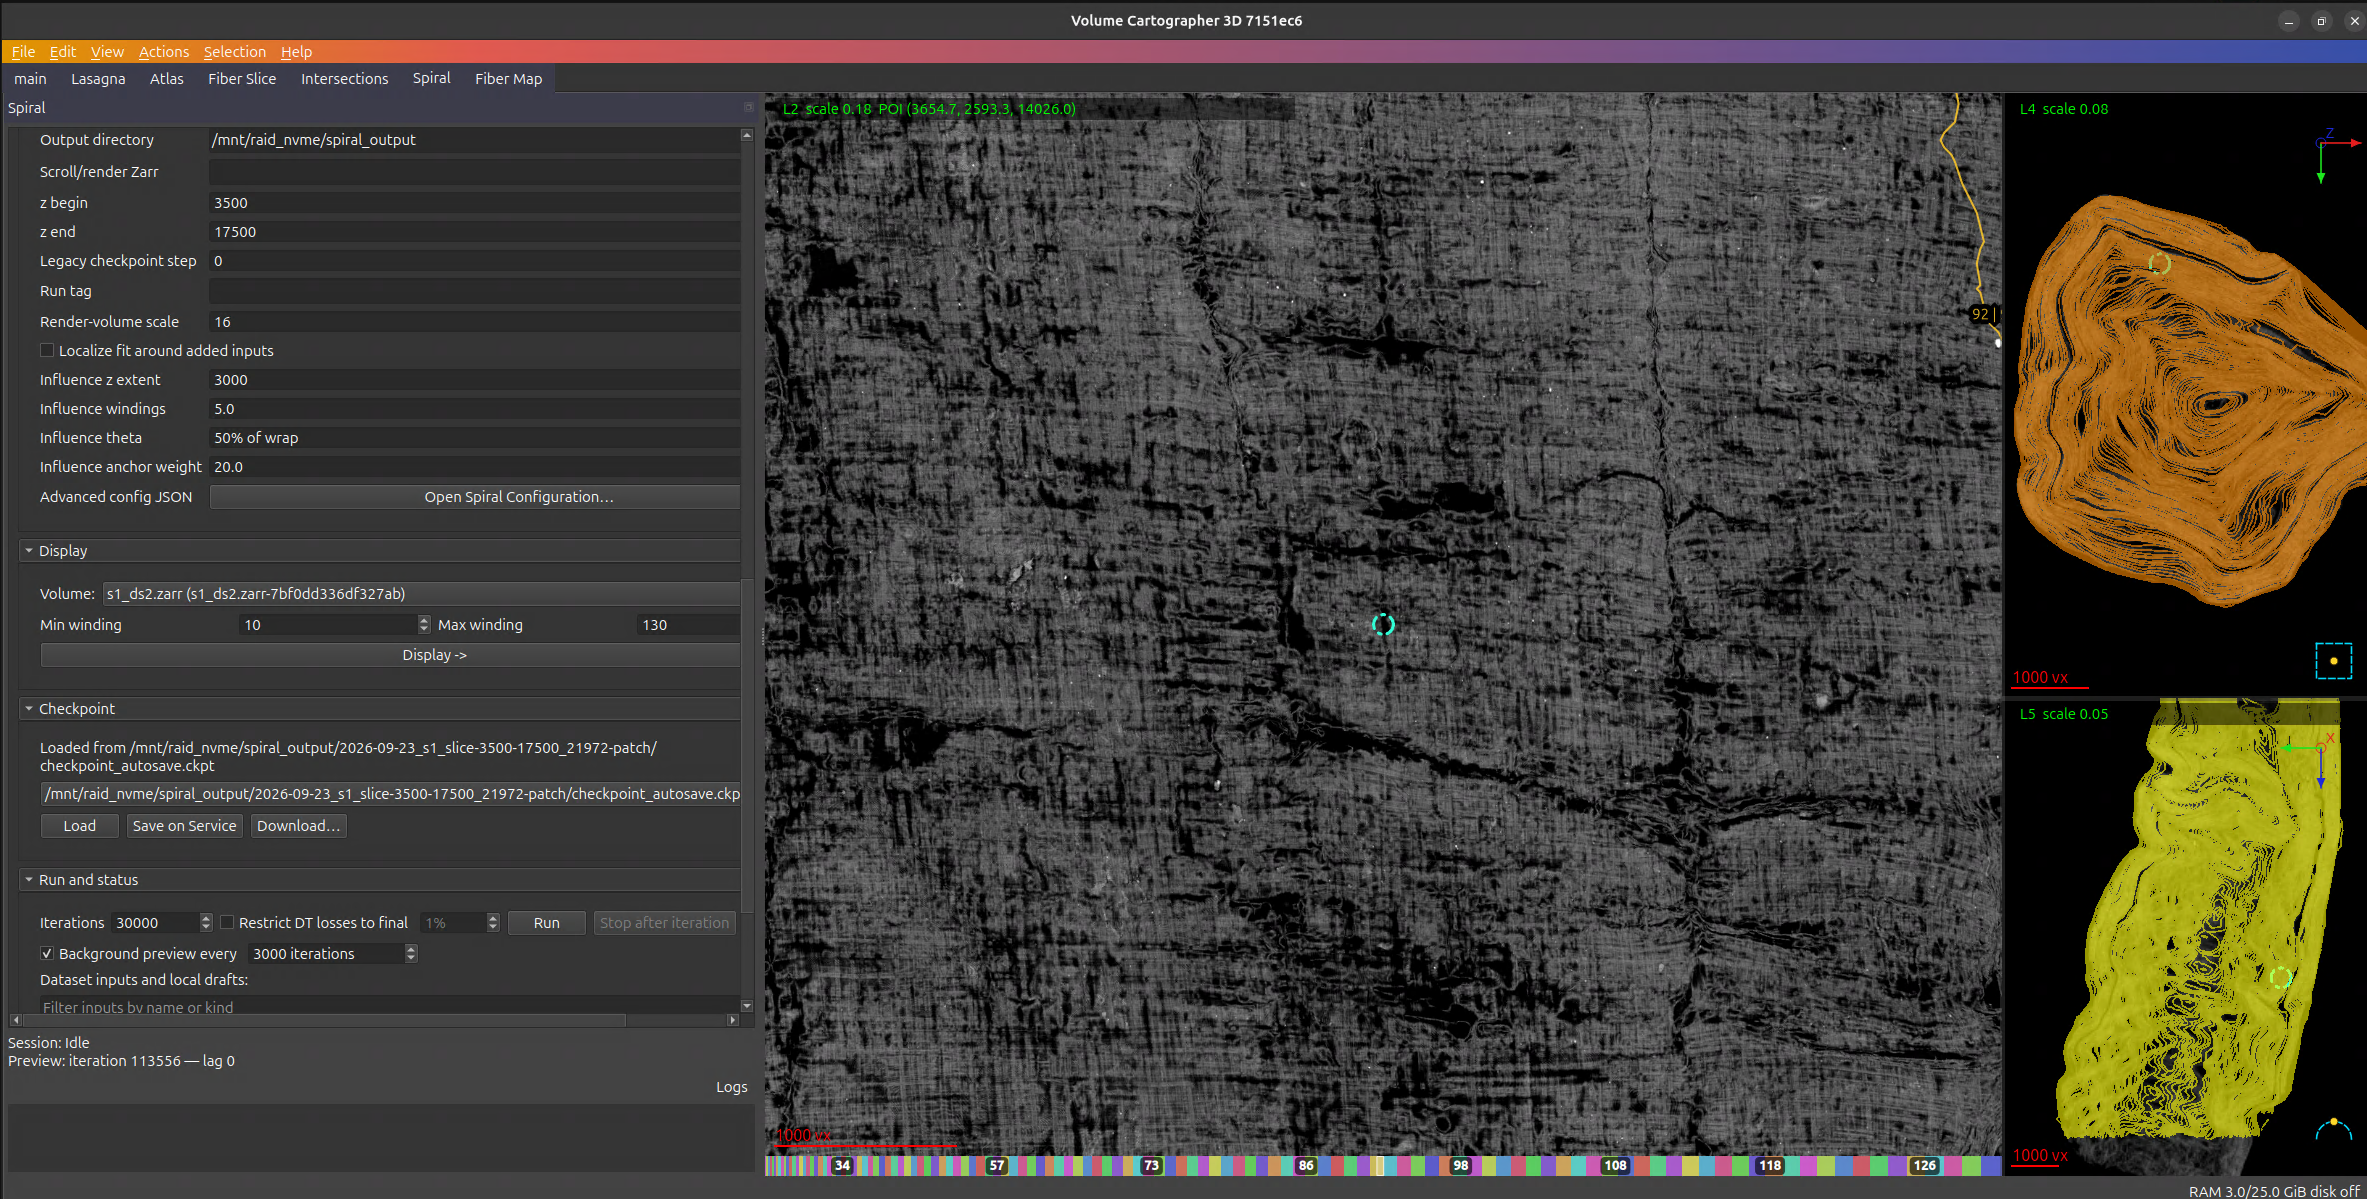
Task: Click the checkpoint Load button
Action: [80, 826]
